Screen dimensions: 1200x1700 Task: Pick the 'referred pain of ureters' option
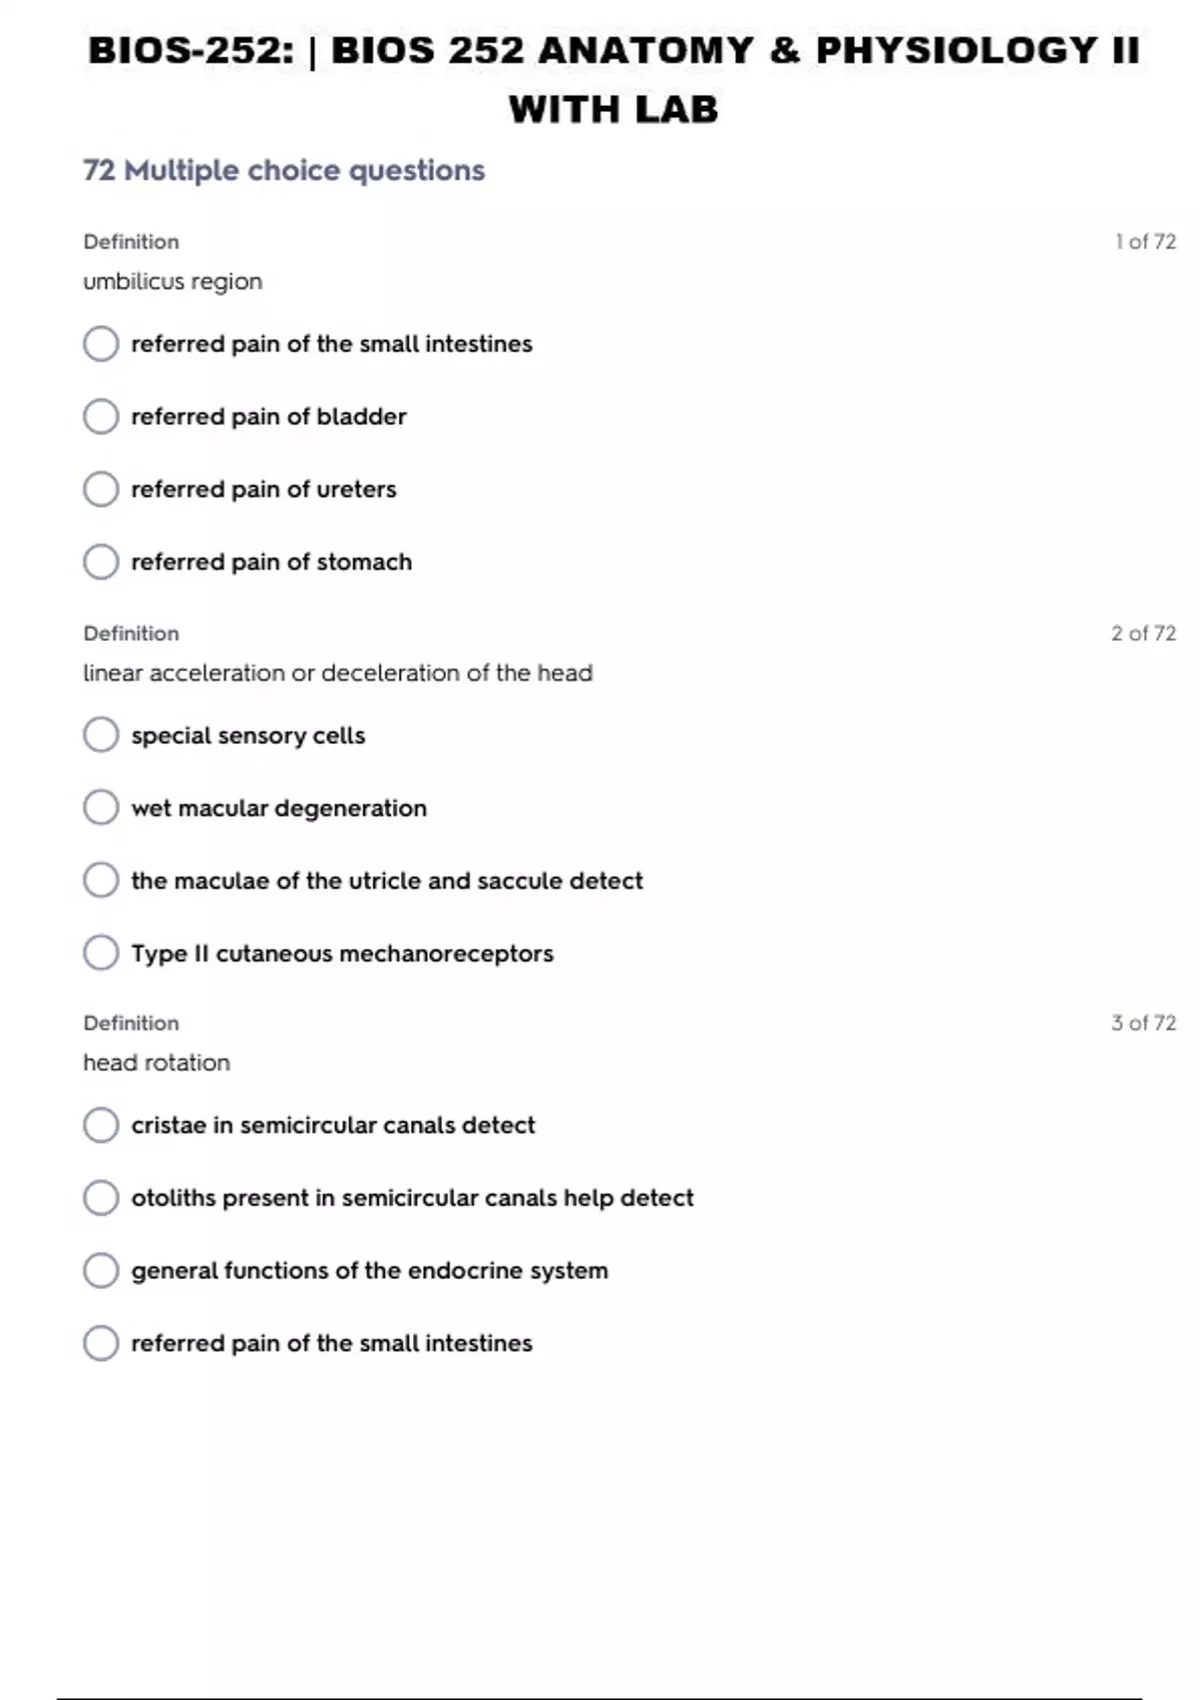101,489
